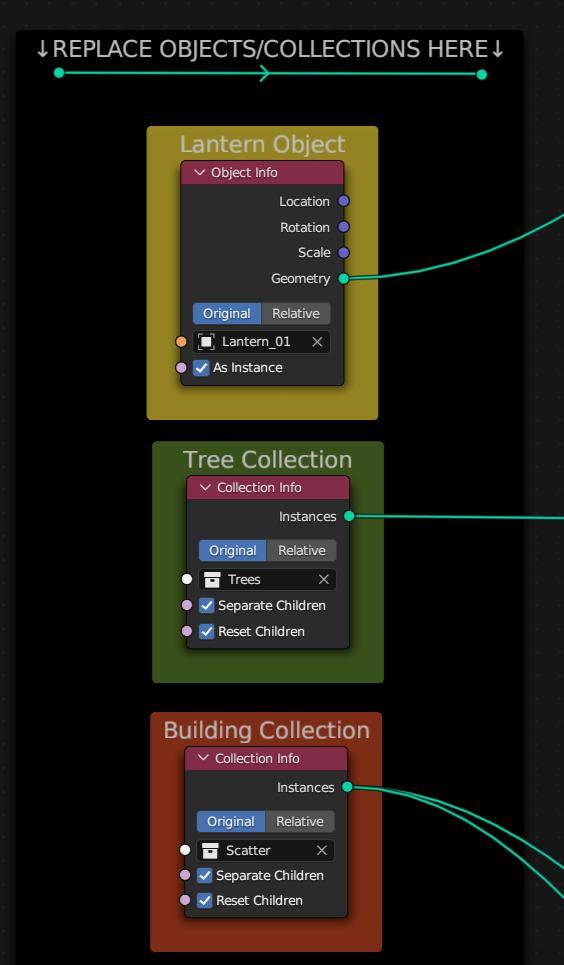Select Relative mode in Object Info node

[x=296, y=313]
